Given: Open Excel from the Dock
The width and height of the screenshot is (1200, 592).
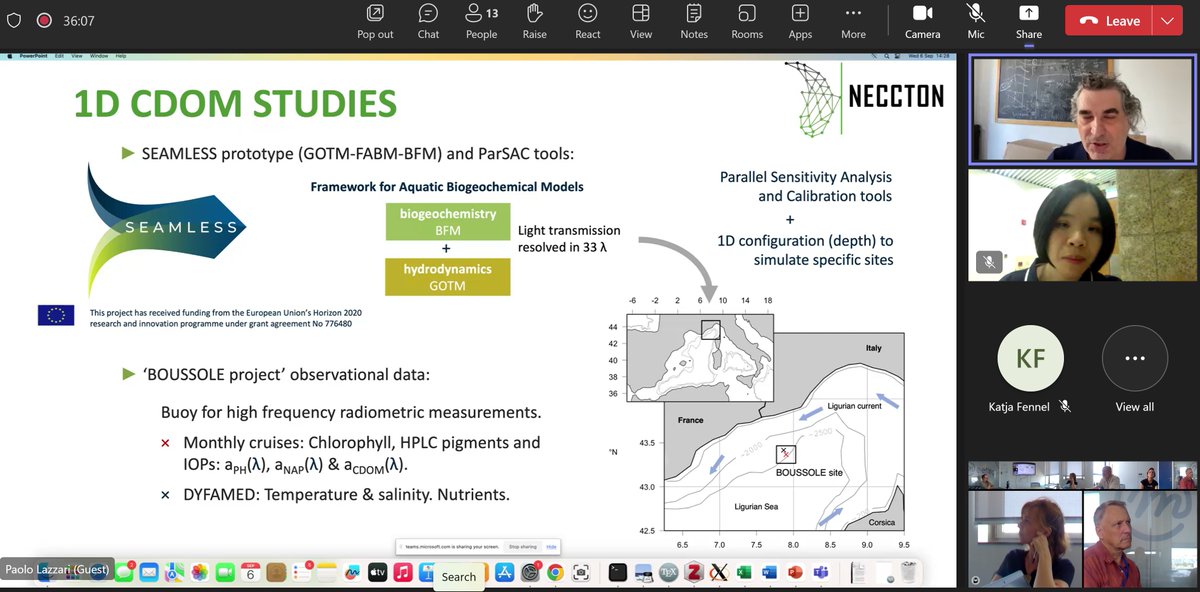Looking at the screenshot, I should pyautogui.click(x=744, y=572).
